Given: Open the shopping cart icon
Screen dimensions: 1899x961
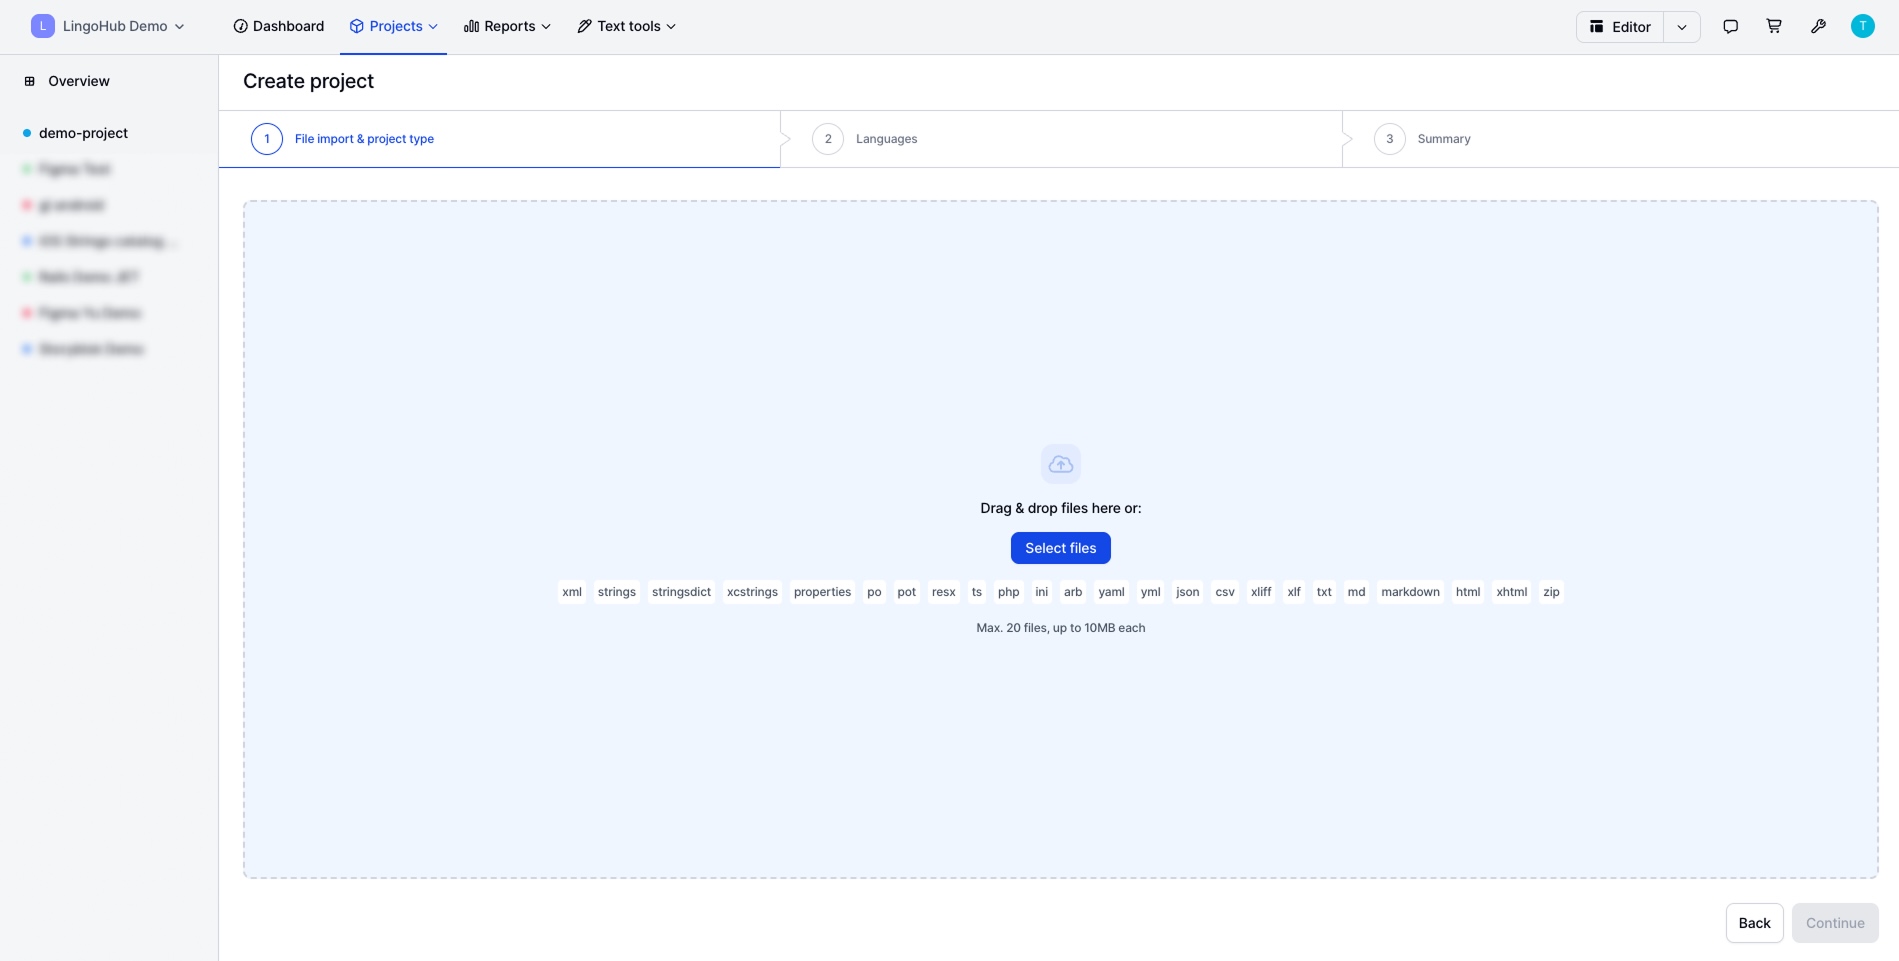Looking at the screenshot, I should coord(1774,27).
